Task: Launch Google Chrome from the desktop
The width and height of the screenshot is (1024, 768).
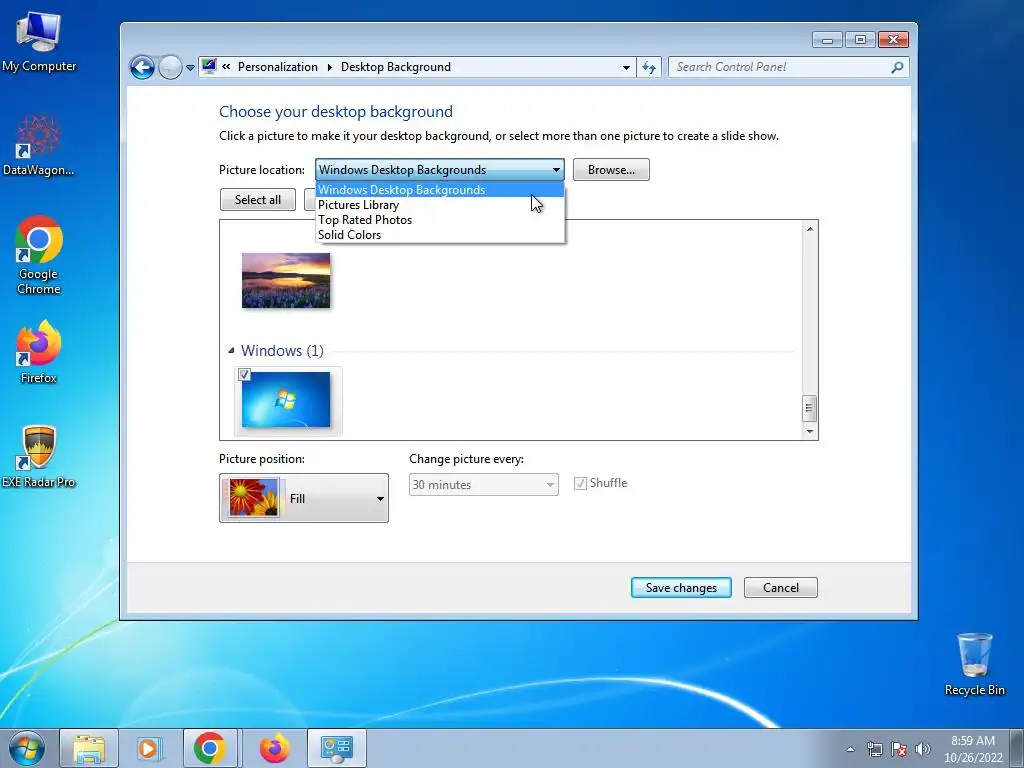Action: (39, 255)
